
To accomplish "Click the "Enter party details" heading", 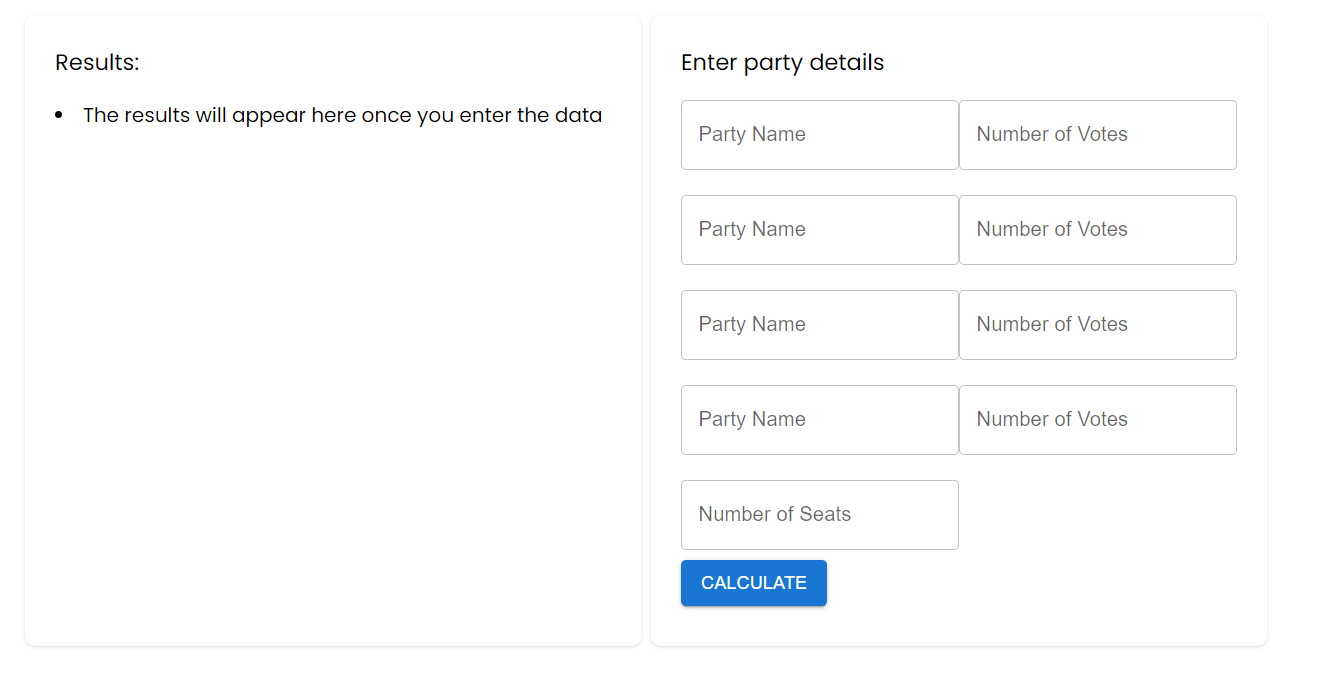I will 782,63.
